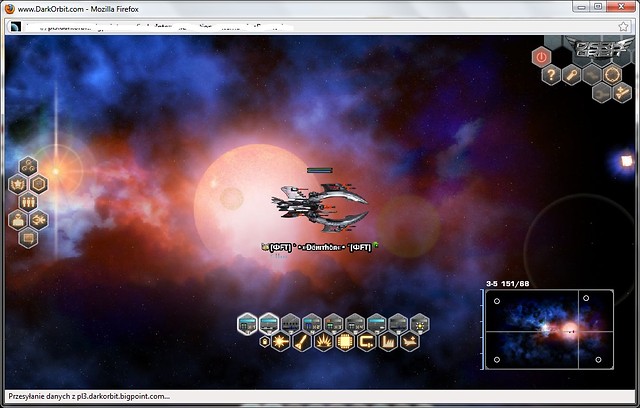
Task: Click the top-right portal circle on the minimap
Action: pos(586,298)
